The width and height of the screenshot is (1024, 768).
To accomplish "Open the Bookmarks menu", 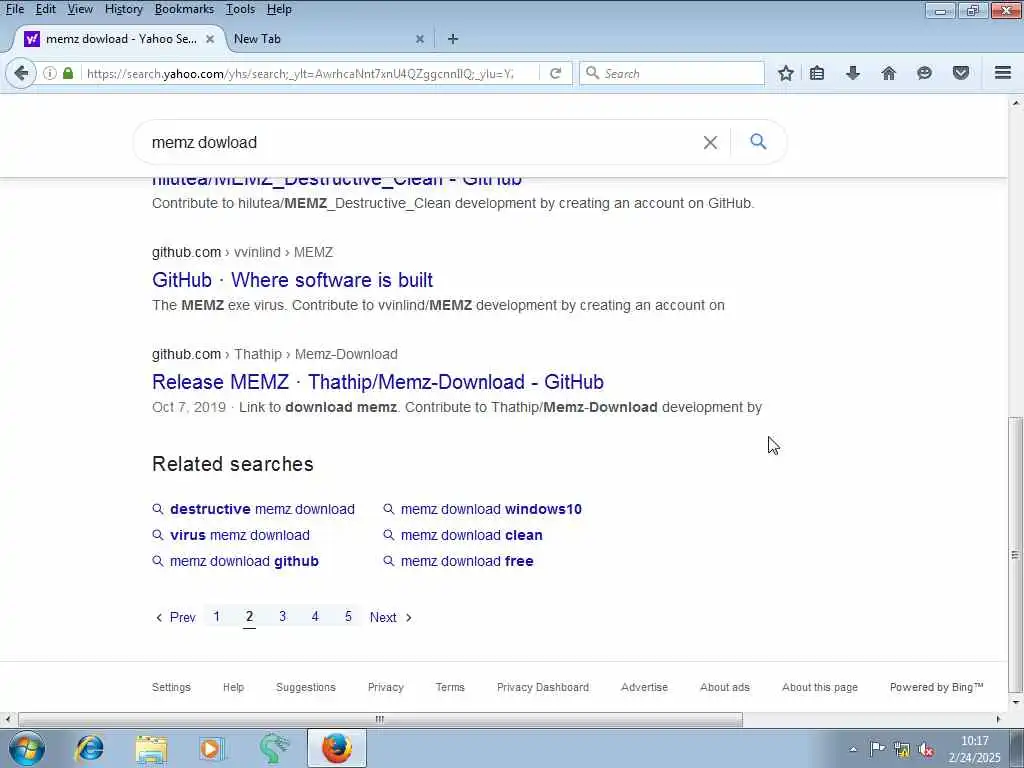I will [184, 9].
